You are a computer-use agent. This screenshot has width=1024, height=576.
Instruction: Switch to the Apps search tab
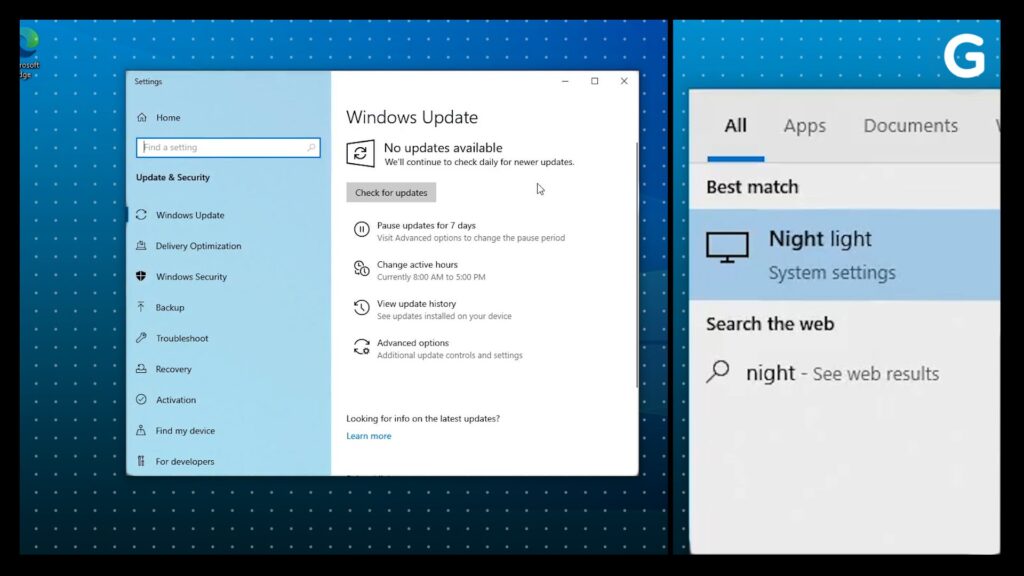coord(804,126)
